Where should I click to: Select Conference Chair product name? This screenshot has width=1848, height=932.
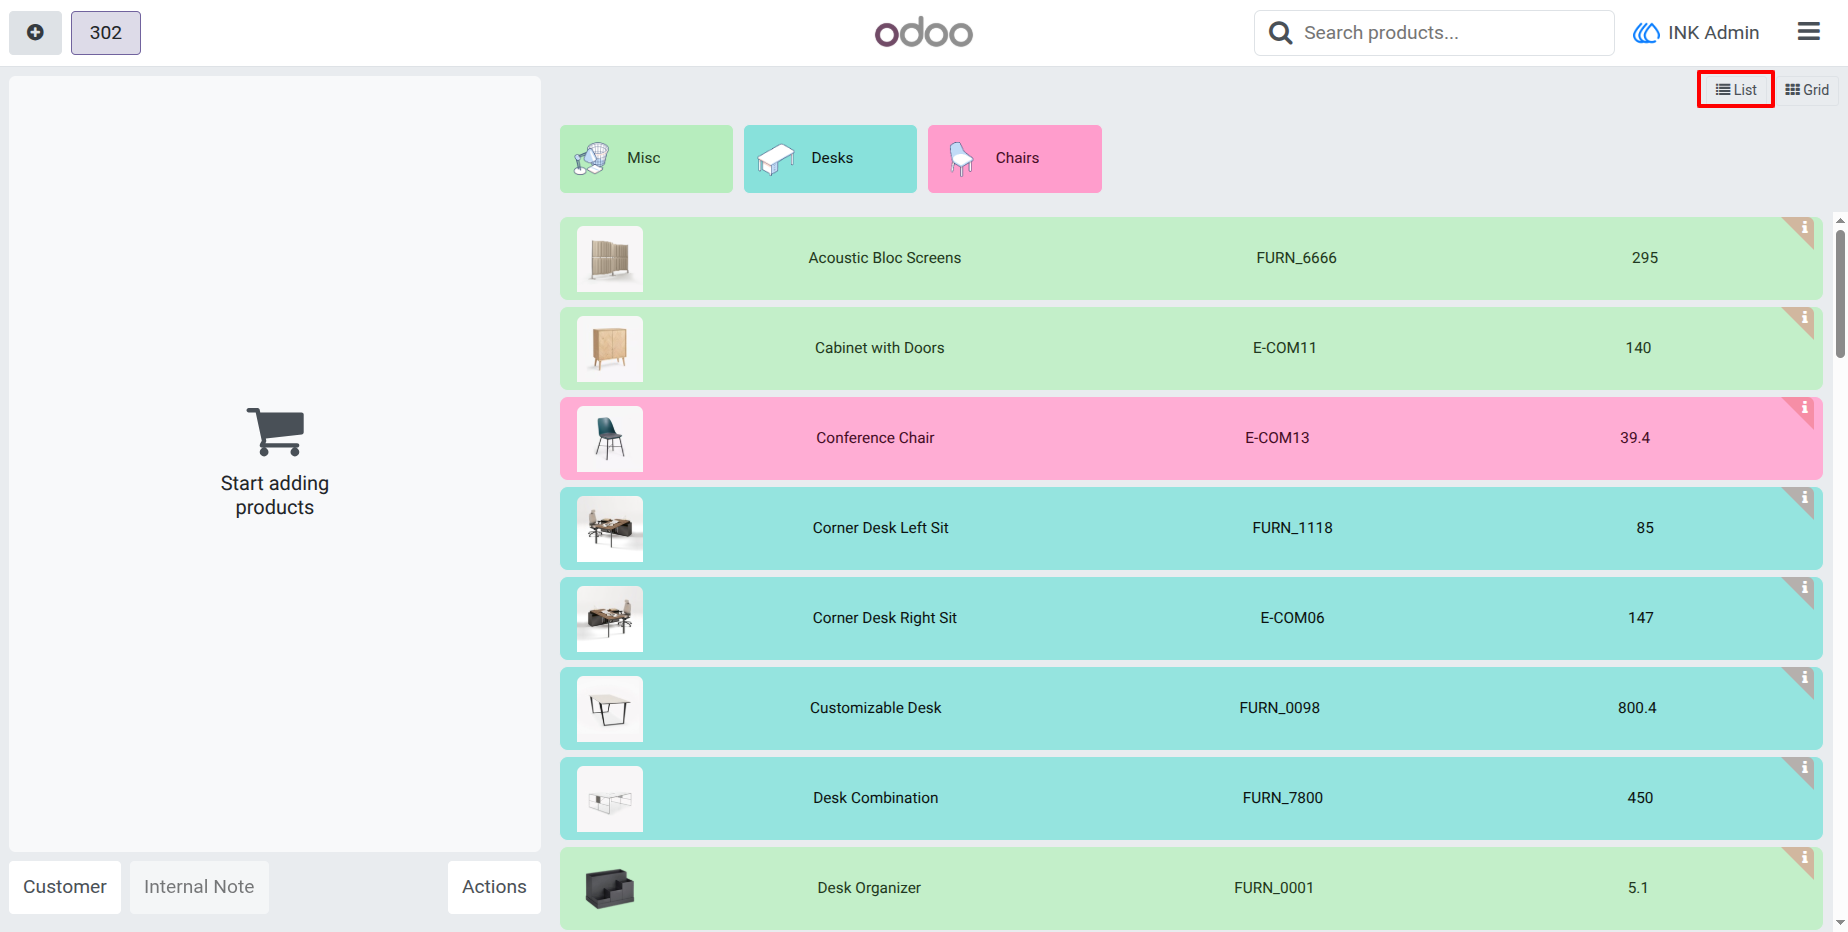[x=875, y=438]
